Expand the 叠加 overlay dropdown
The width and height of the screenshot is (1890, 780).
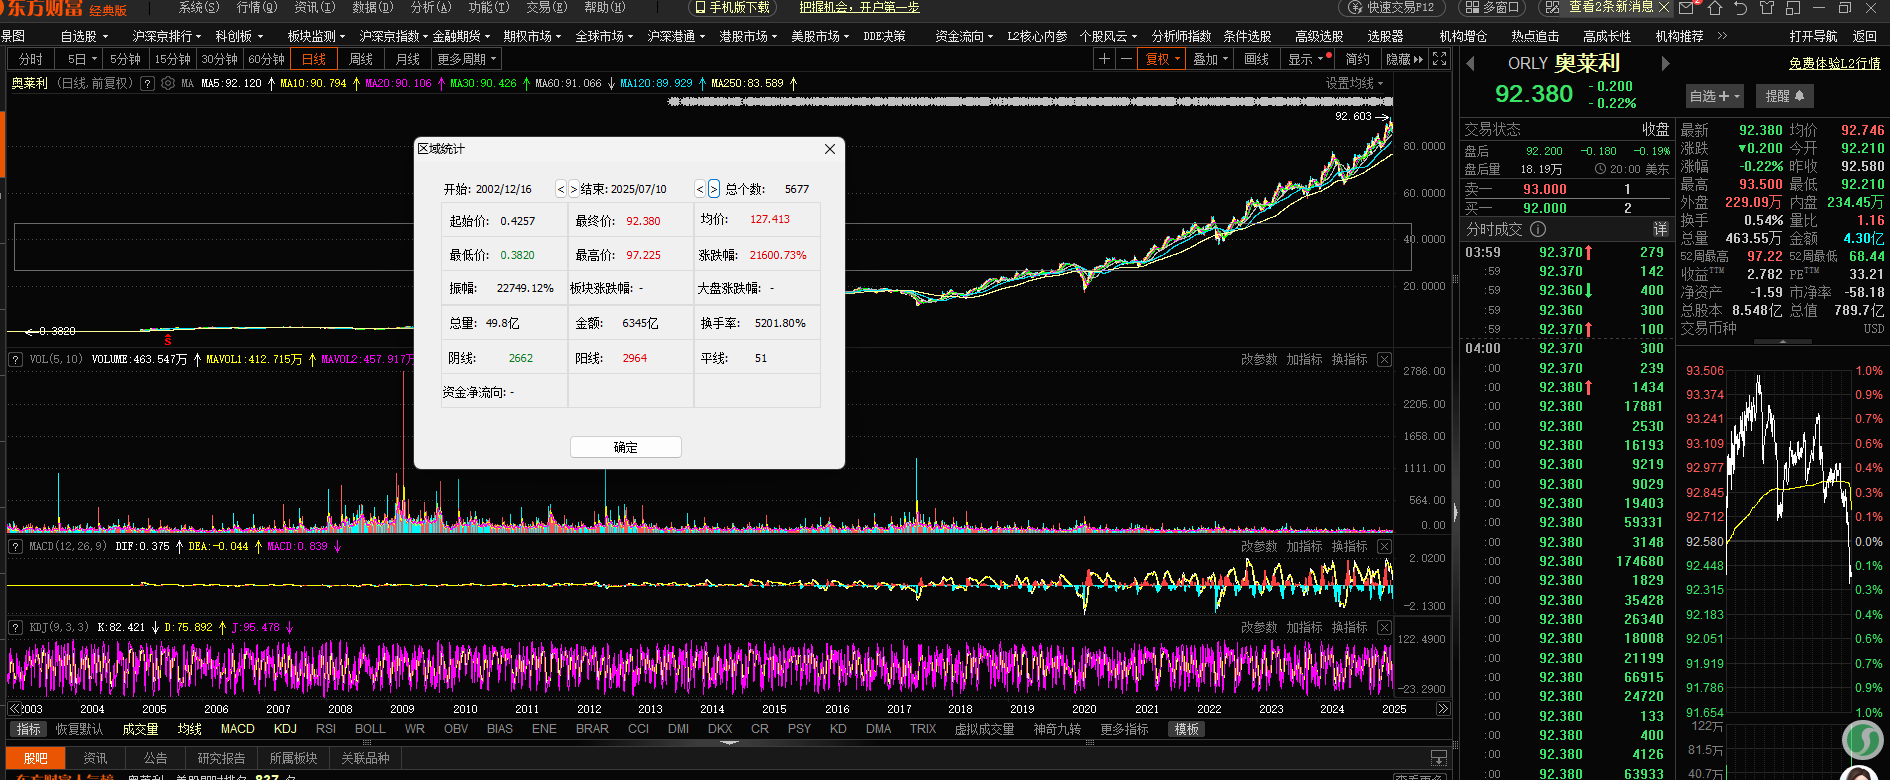(1211, 59)
